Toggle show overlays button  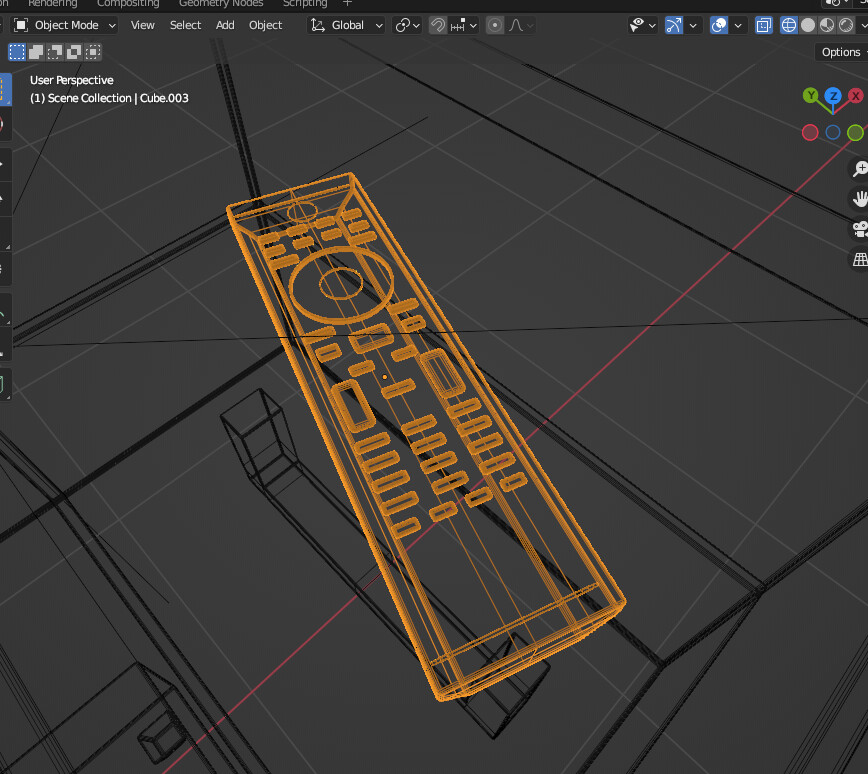(719, 25)
